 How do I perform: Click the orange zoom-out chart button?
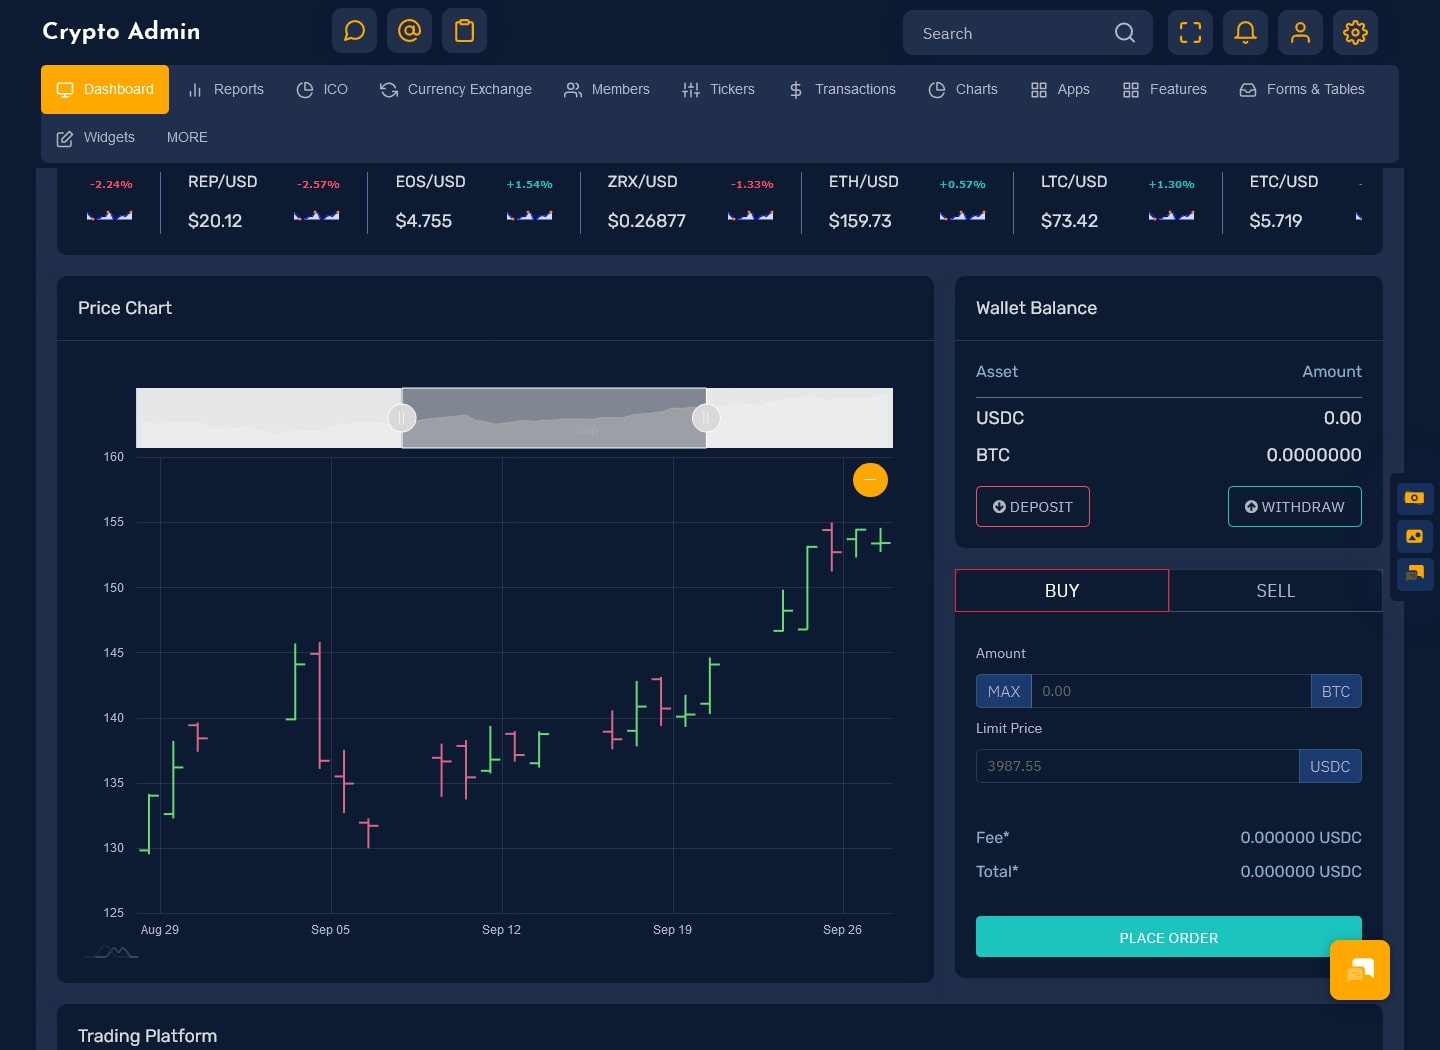point(870,480)
